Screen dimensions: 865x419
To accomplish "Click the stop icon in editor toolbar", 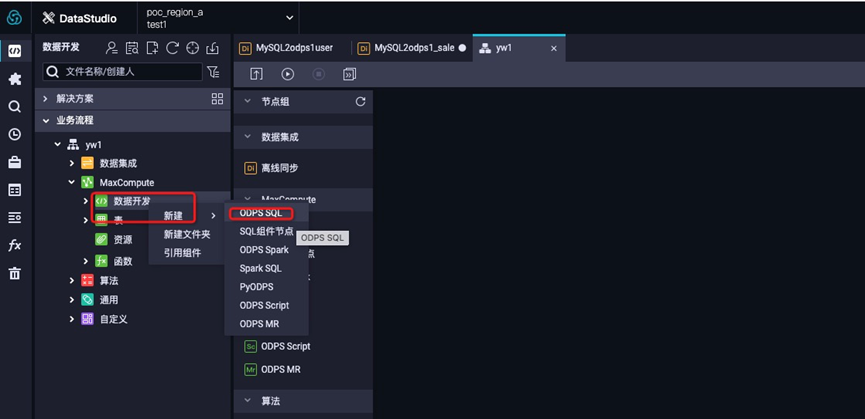I will pos(318,74).
